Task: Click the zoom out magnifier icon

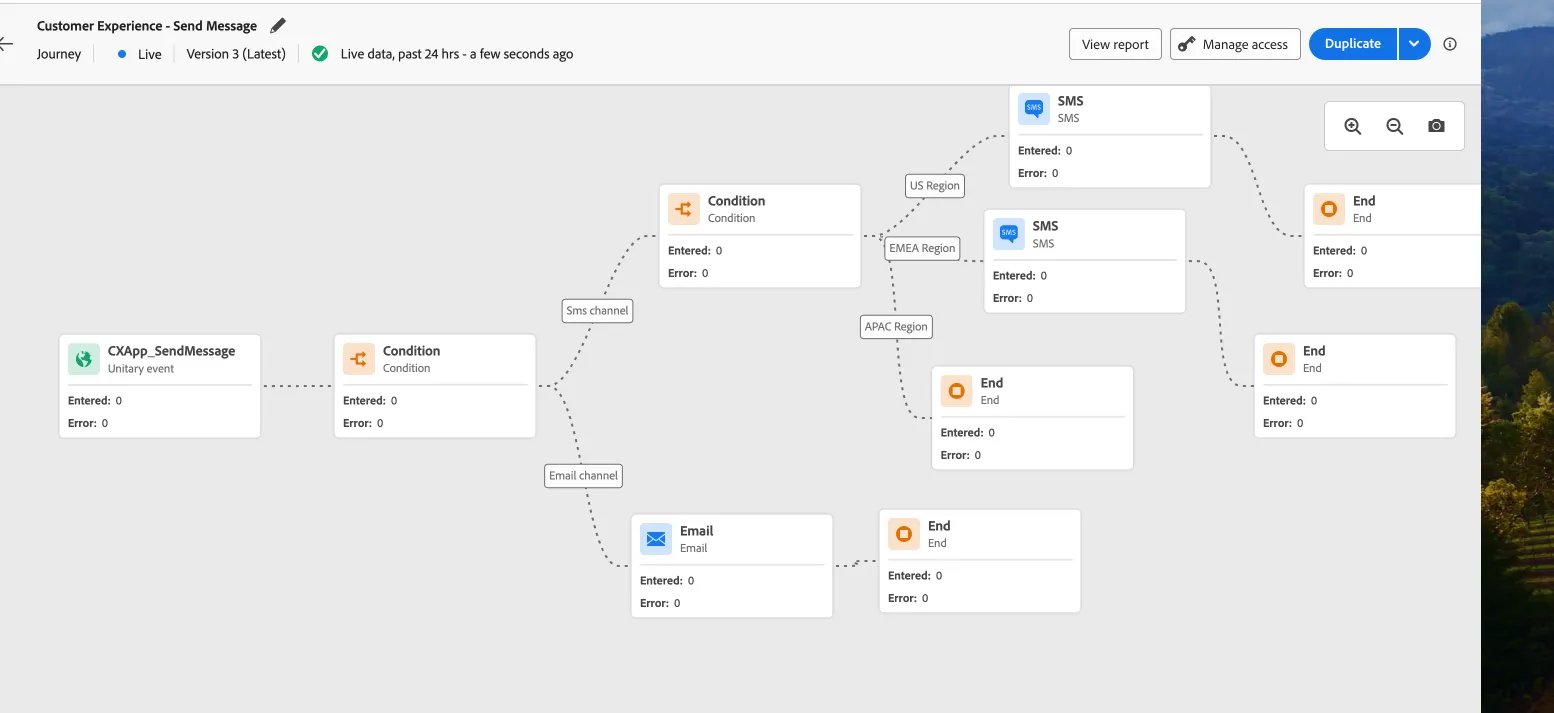Action: [x=1395, y=126]
